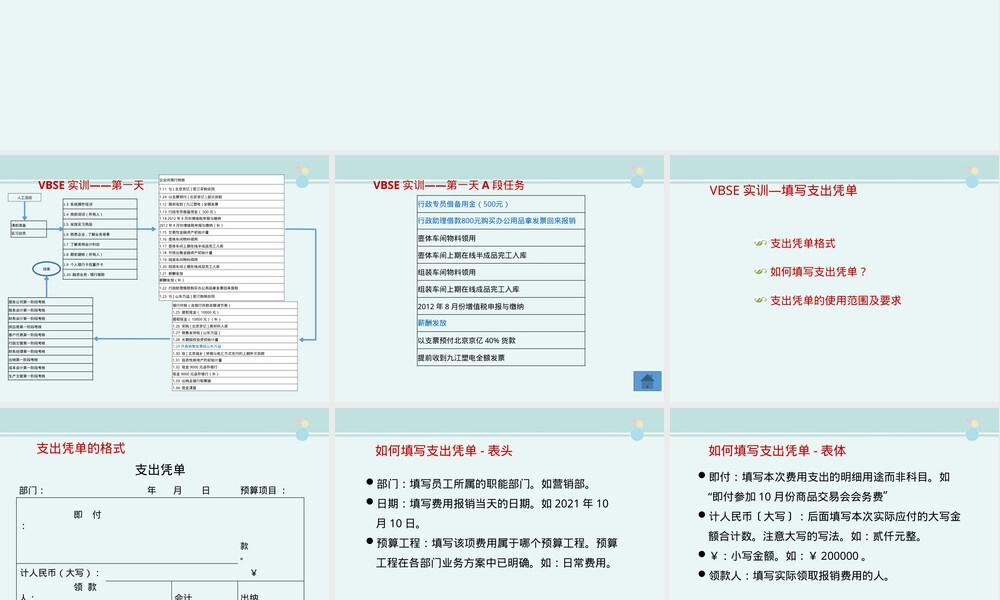Select the table row 组装车间物料领用
Screen dimensions: 1000x600
tap(501, 272)
